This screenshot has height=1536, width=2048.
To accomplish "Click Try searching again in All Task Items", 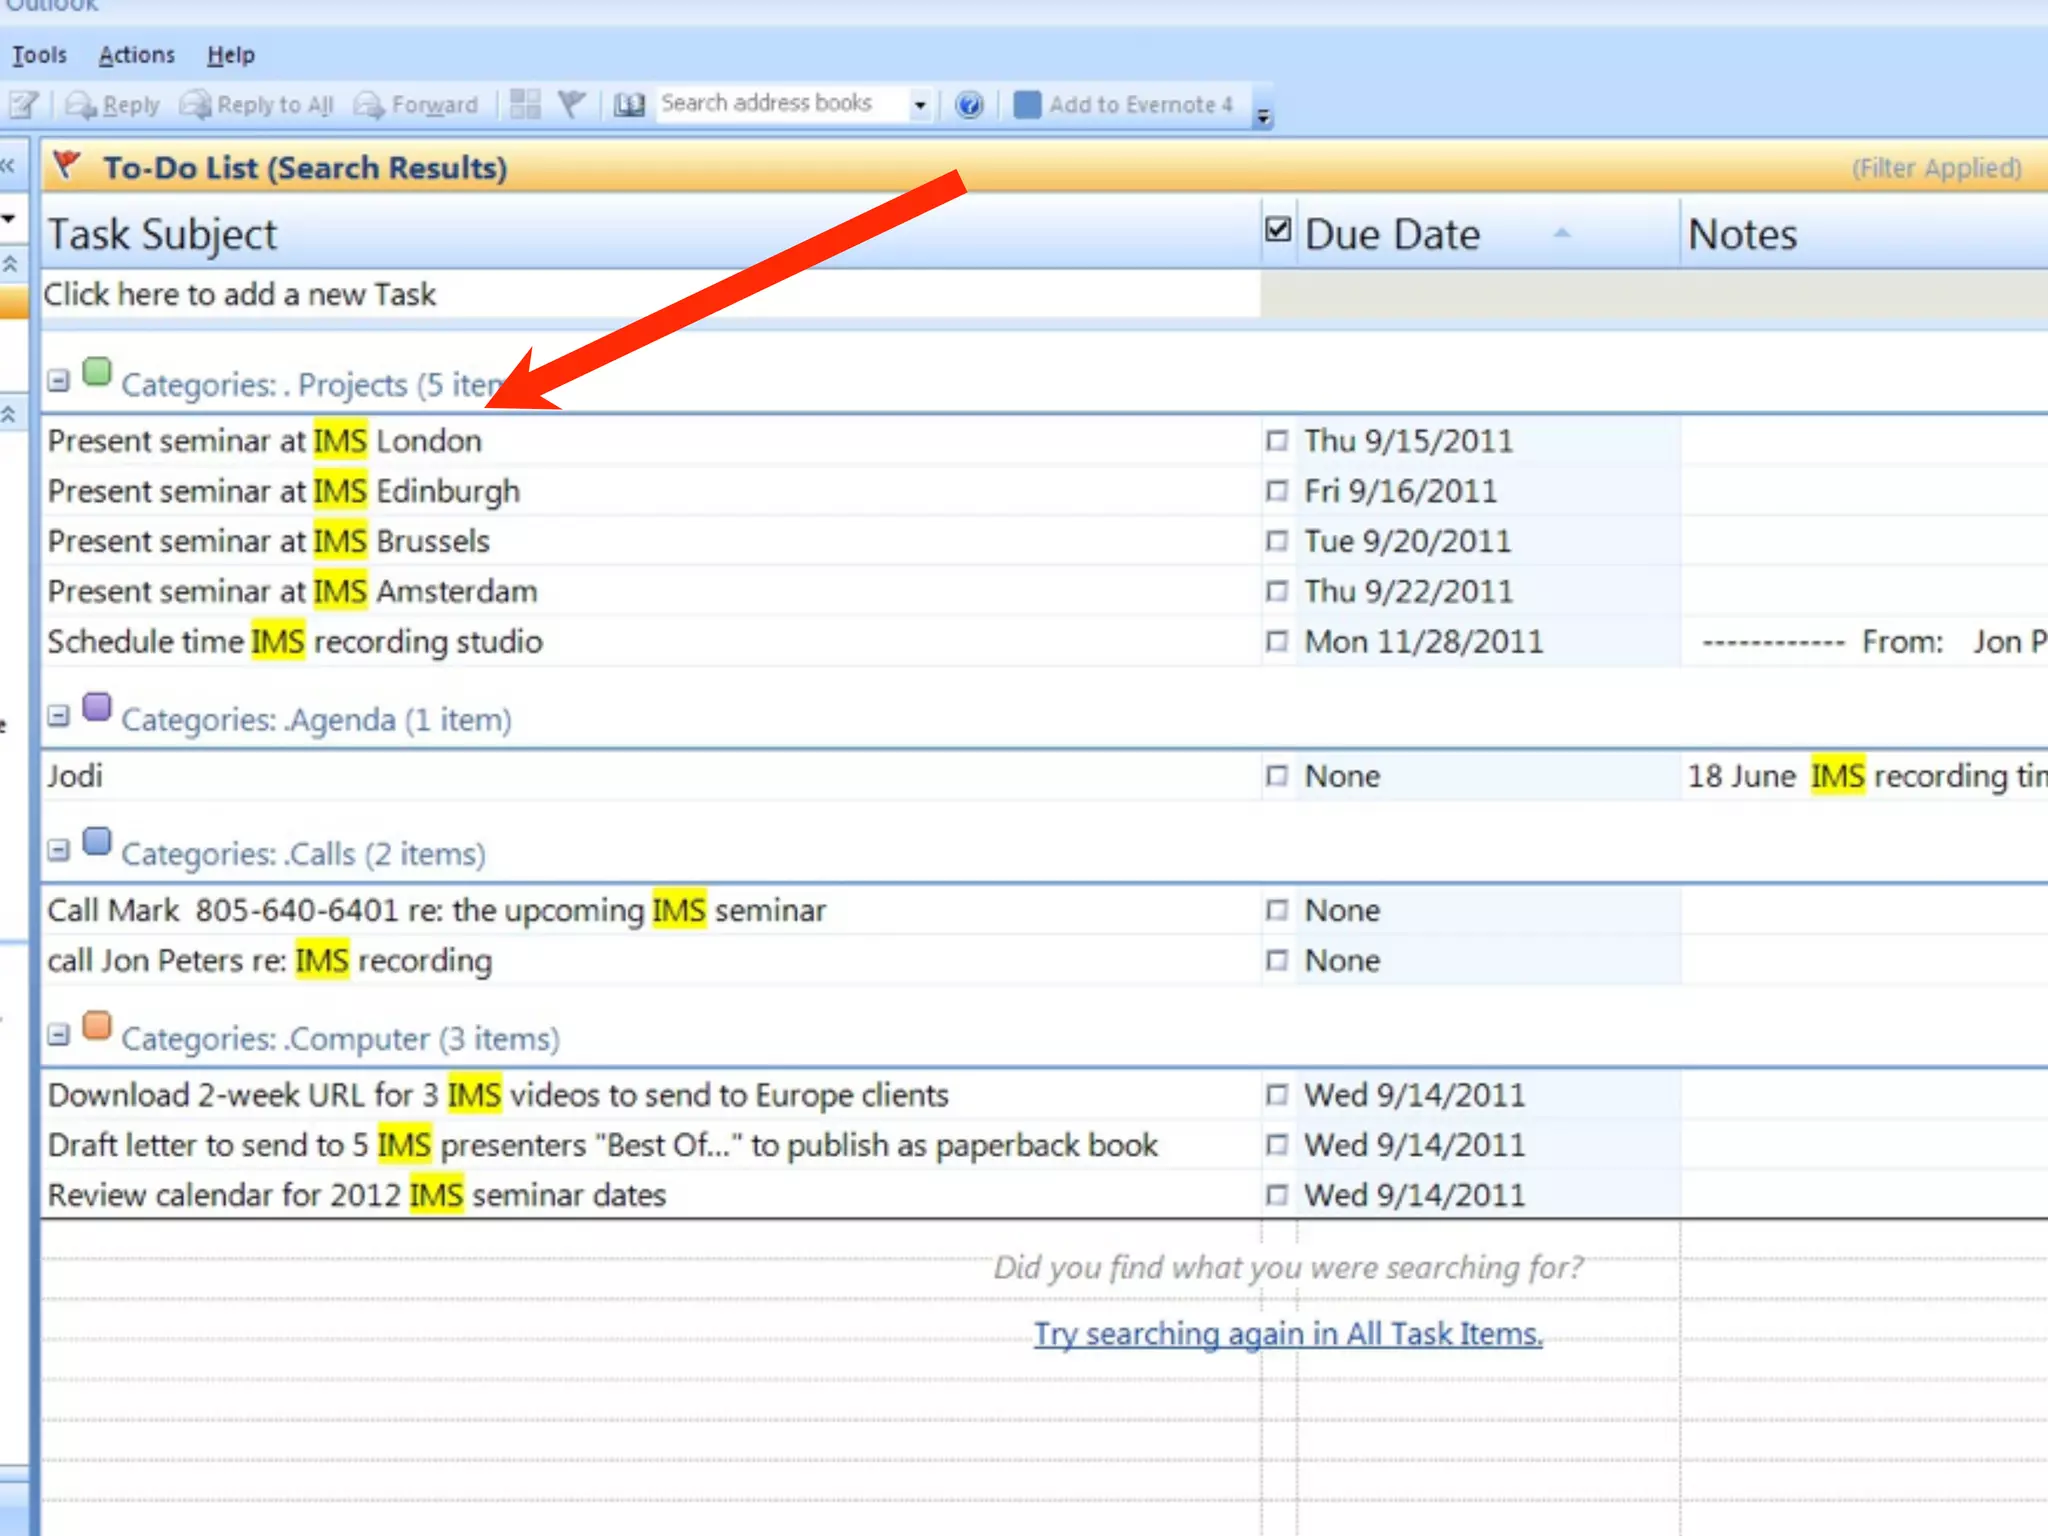I will pos(1288,1334).
